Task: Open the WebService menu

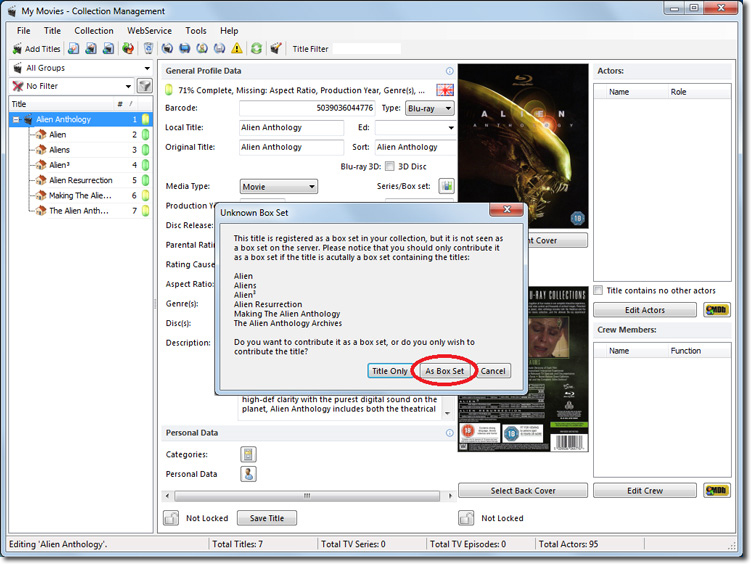Action: pyautogui.click(x=148, y=31)
